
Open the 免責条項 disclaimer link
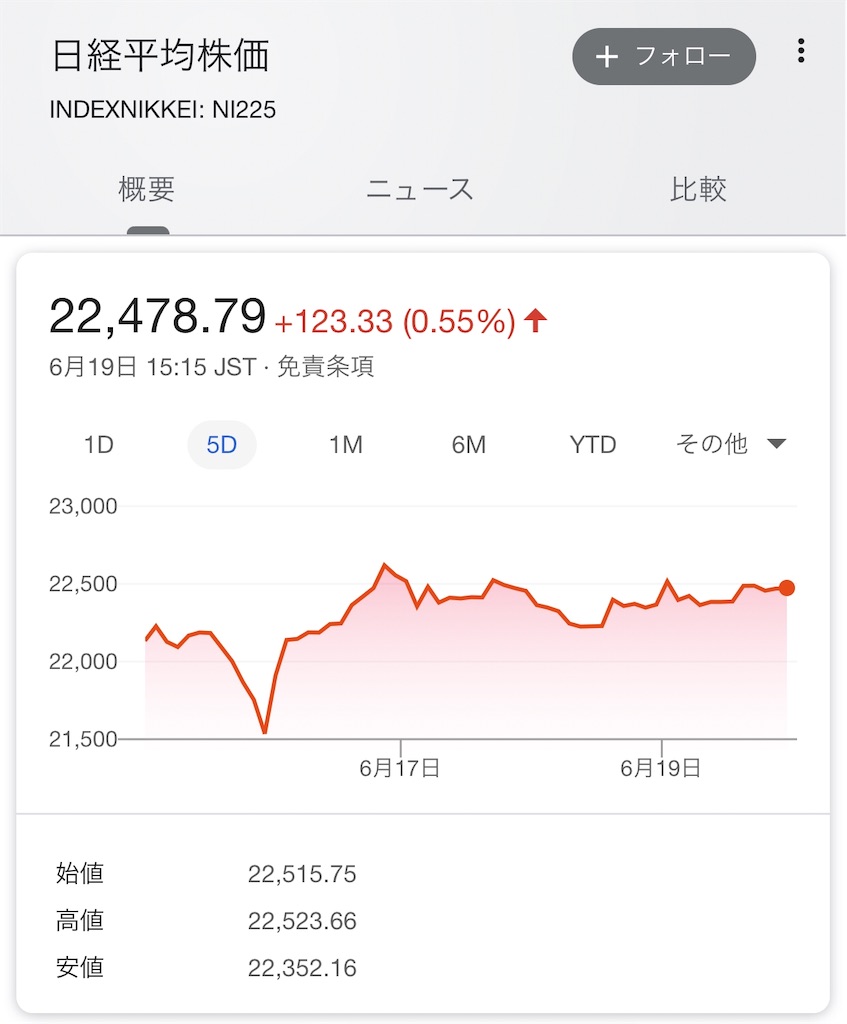coord(325,367)
